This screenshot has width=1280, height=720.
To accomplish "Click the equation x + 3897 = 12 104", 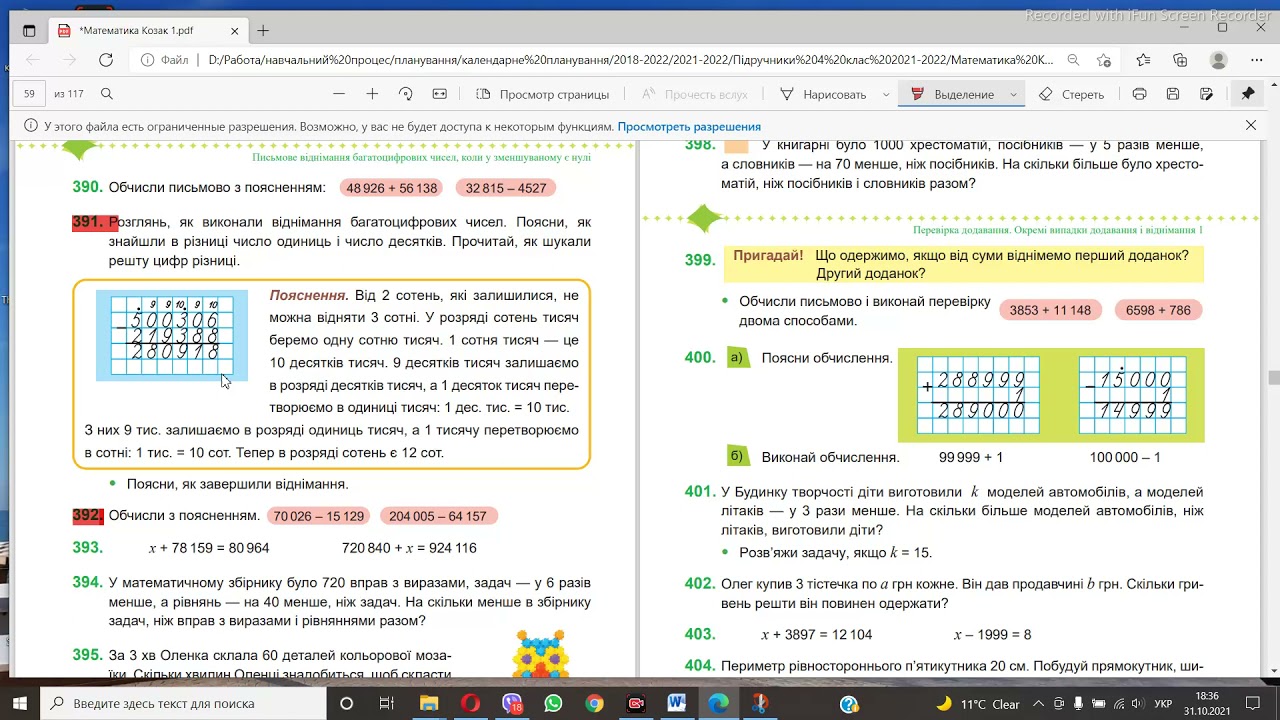I will click(816, 634).
